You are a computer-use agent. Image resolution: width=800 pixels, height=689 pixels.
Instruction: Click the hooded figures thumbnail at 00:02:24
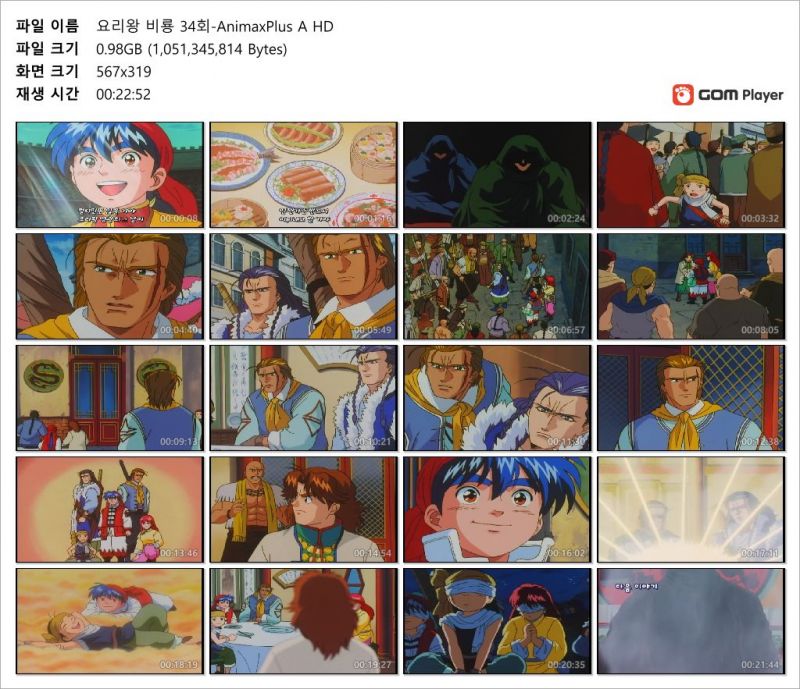tap(497, 175)
